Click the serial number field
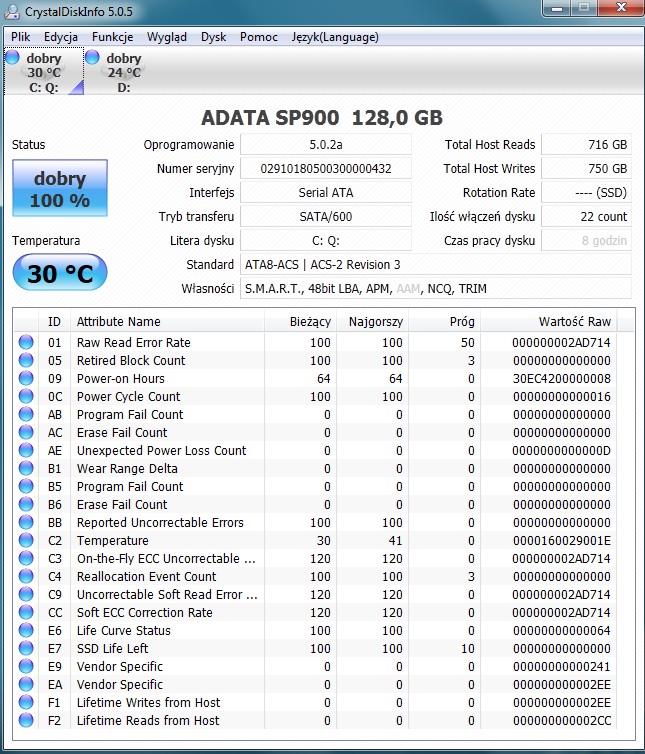The height and width of the screenshot is (754, 645). click(x=326, y=169)
